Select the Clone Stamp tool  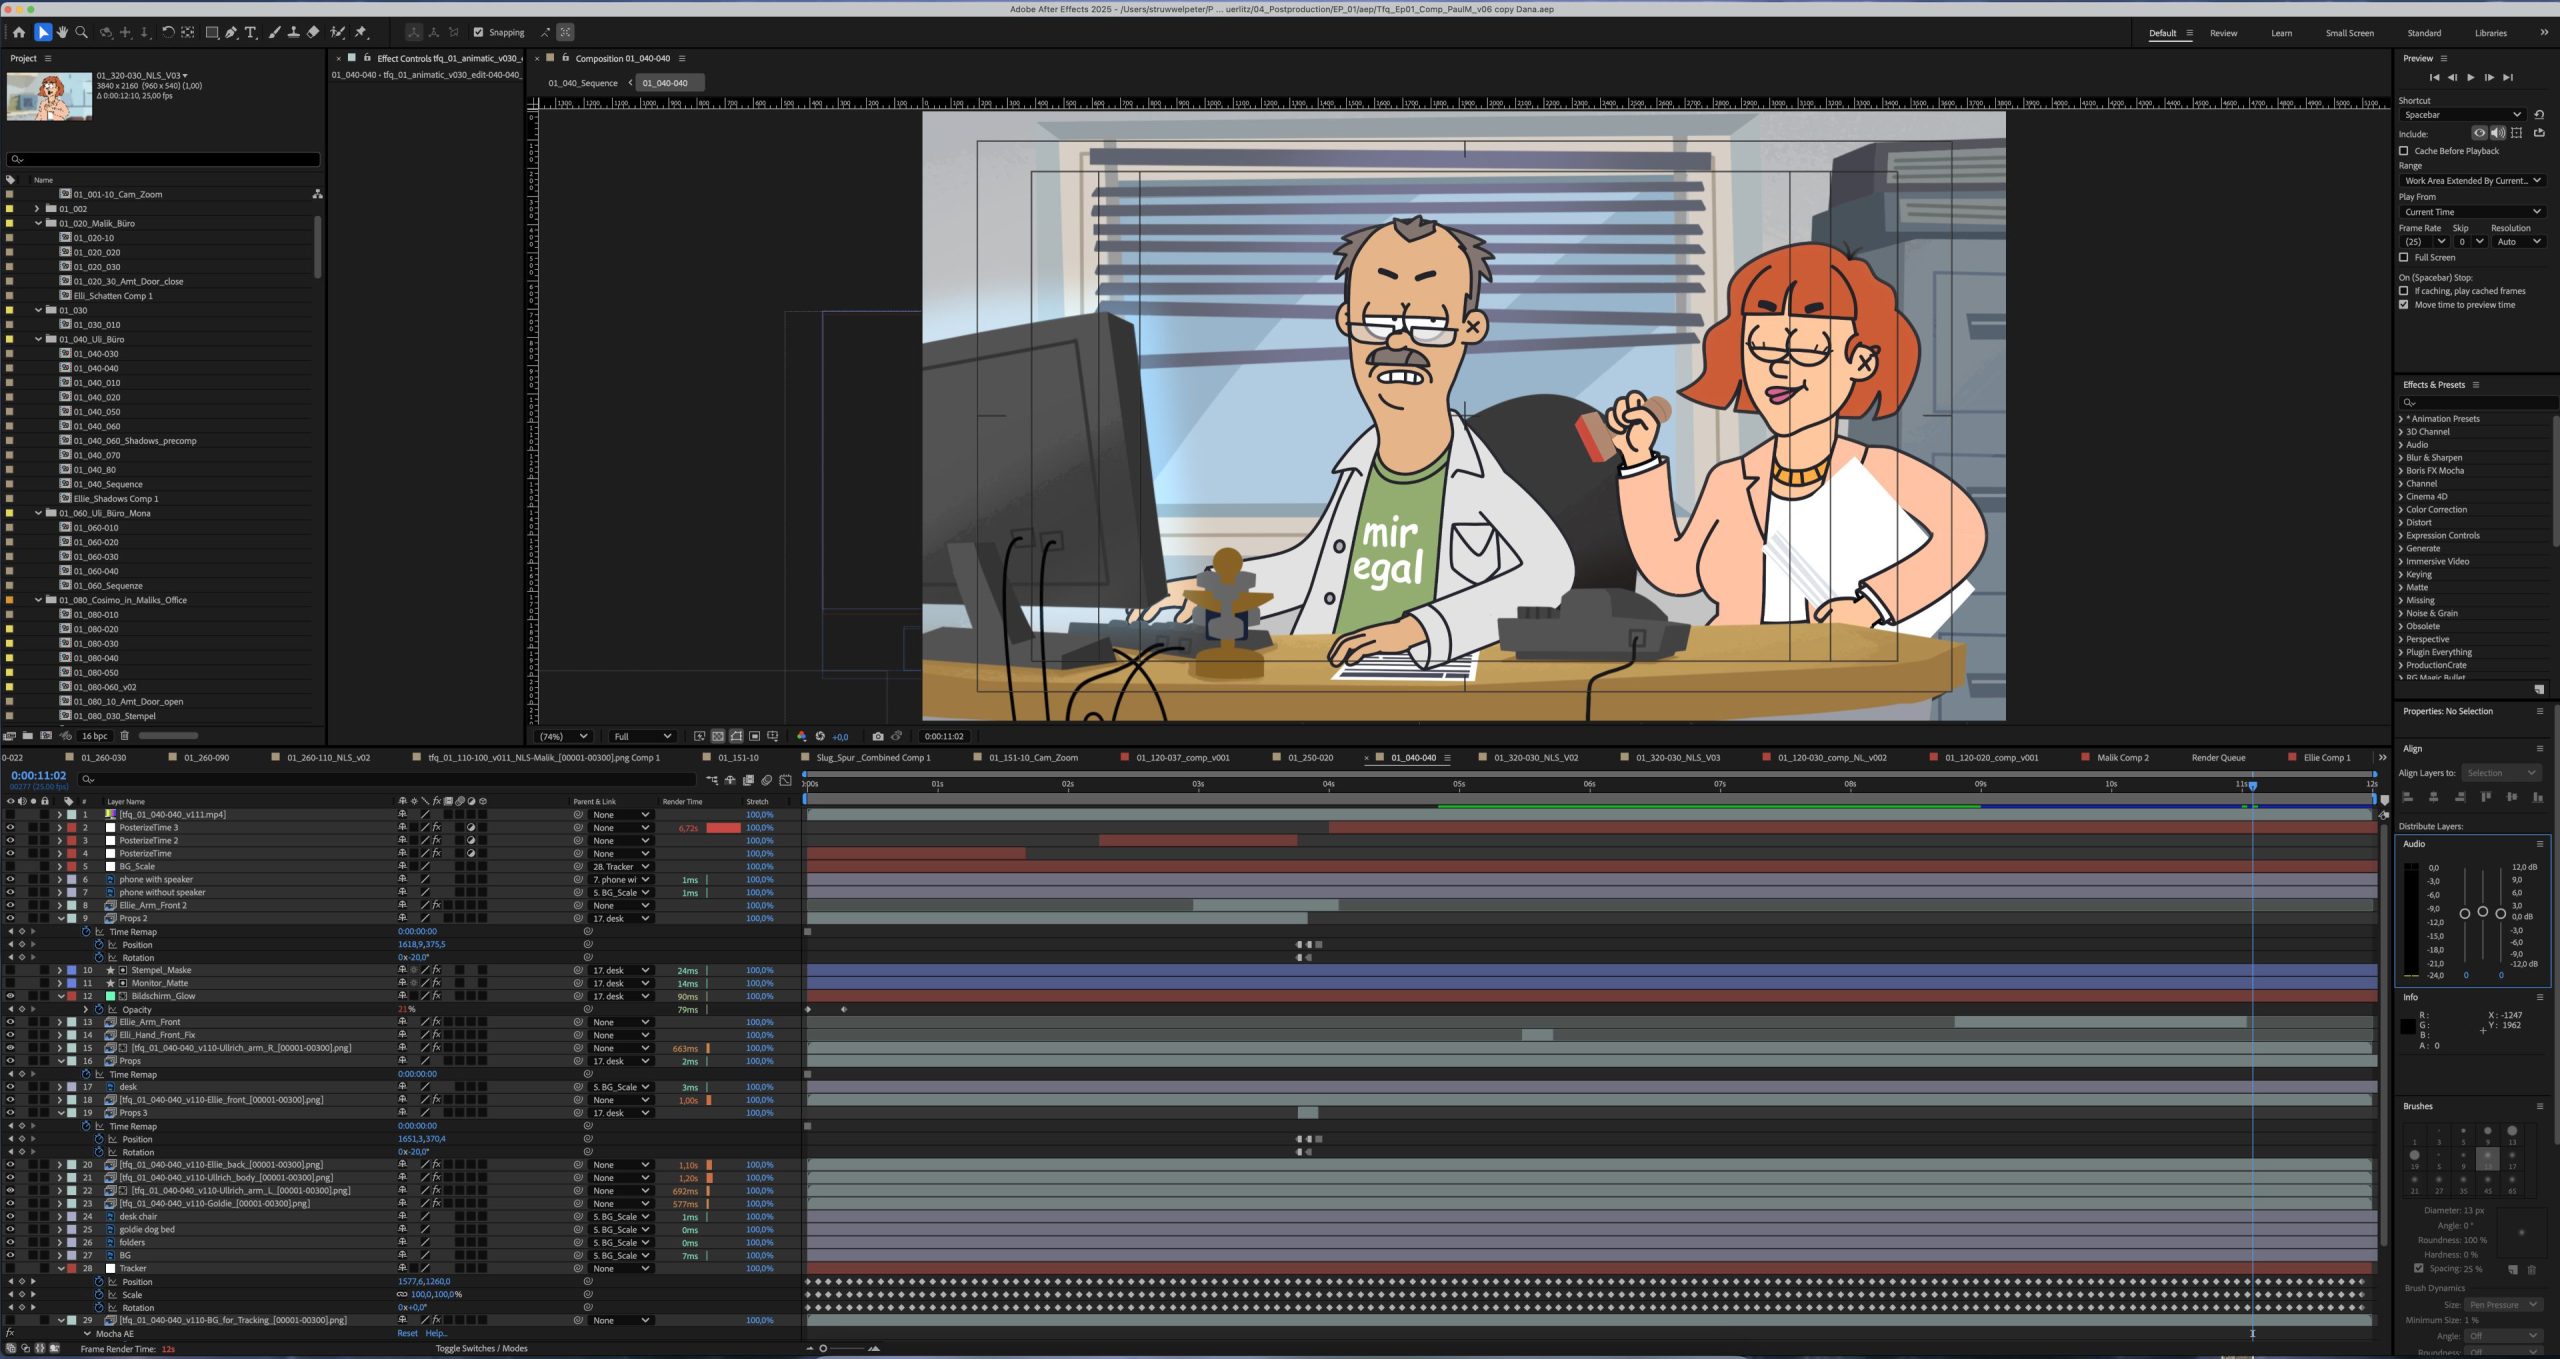click(294, 32)
